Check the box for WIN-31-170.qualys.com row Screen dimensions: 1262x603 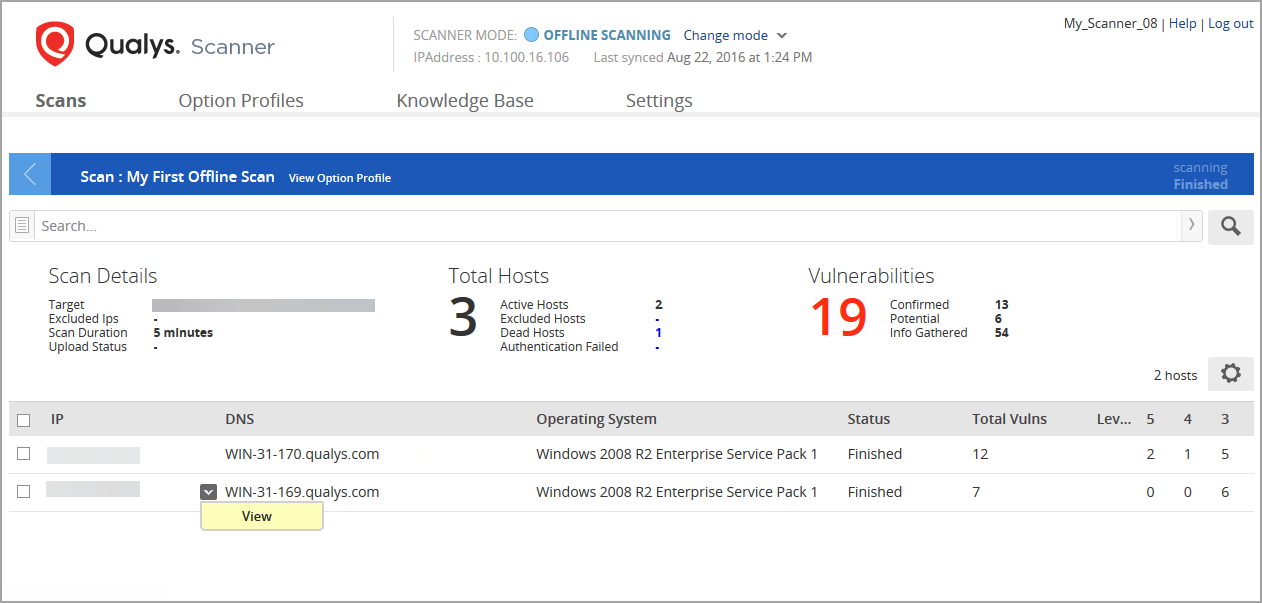(x=24, y=454)
